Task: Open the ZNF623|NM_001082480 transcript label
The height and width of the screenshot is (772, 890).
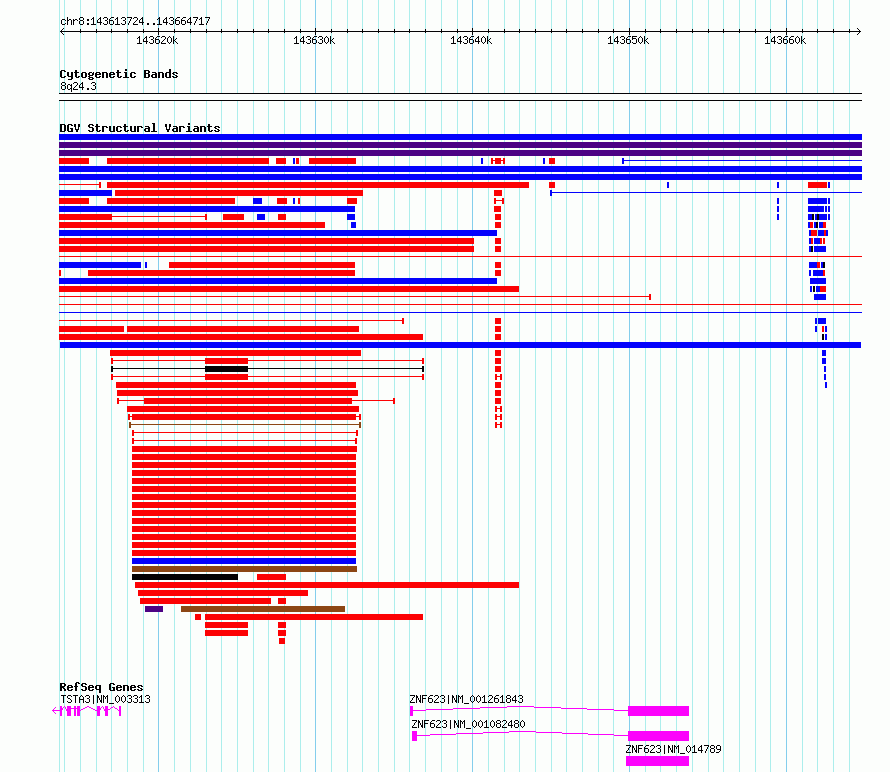Action: [468, 724]
